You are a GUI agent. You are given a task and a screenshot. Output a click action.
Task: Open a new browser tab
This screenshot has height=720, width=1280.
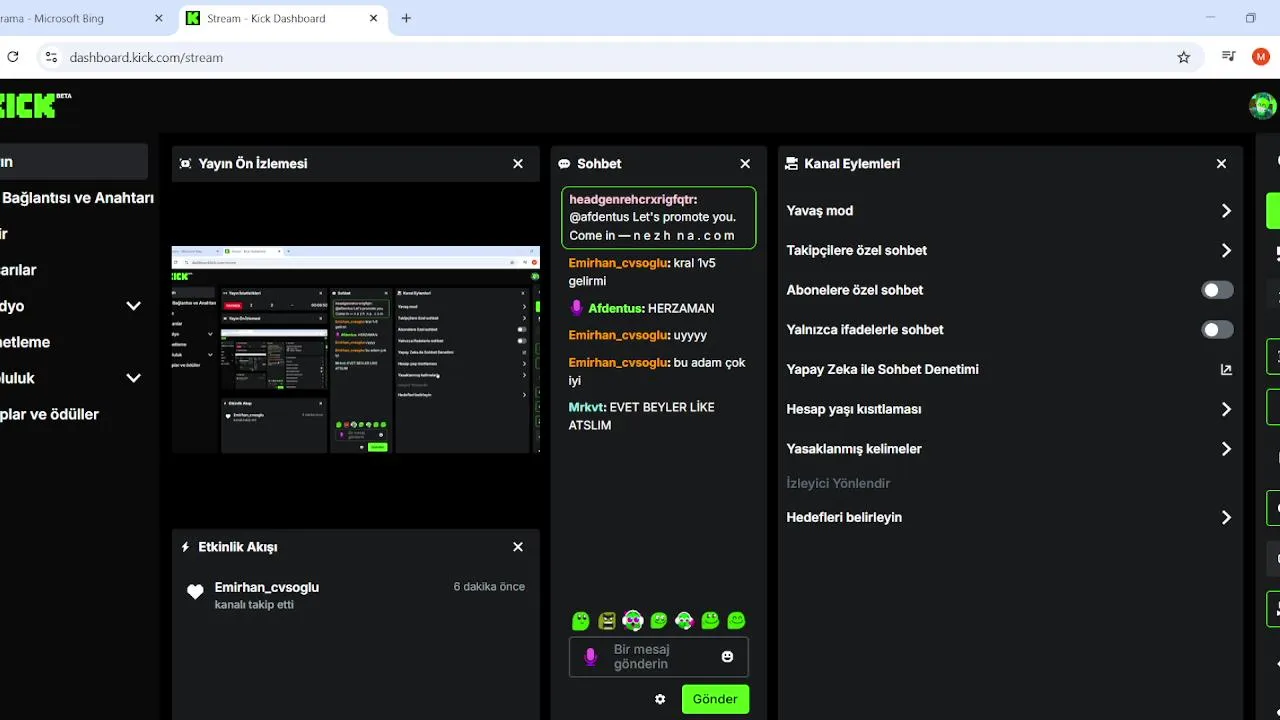click(x=406, y=18)
